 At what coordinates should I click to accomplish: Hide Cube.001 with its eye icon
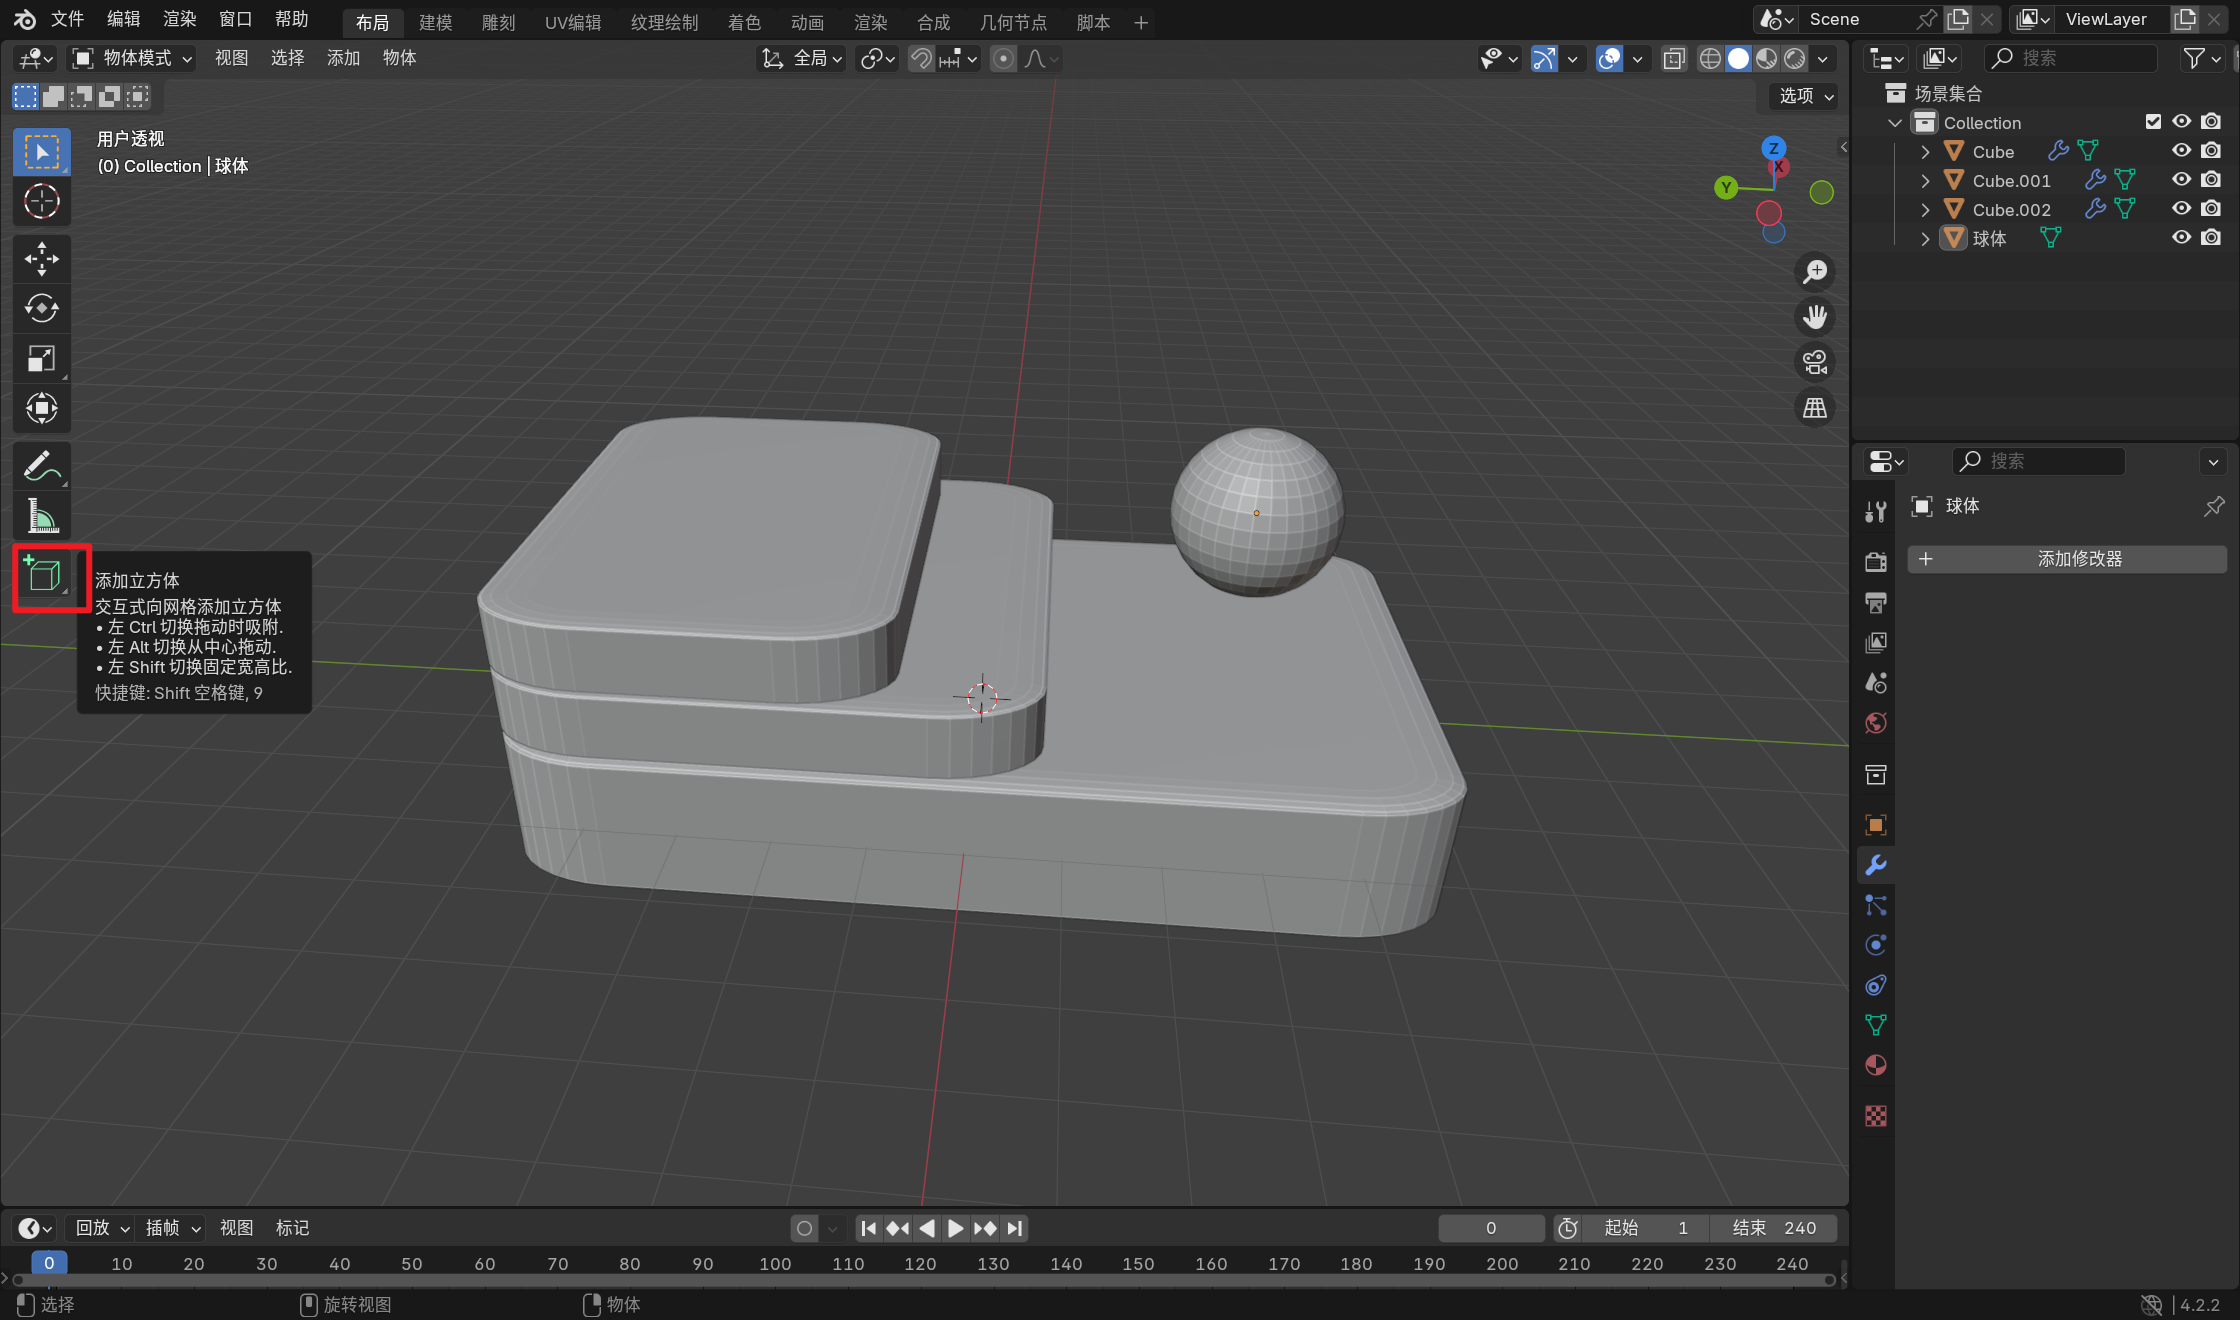(2181, 180)
